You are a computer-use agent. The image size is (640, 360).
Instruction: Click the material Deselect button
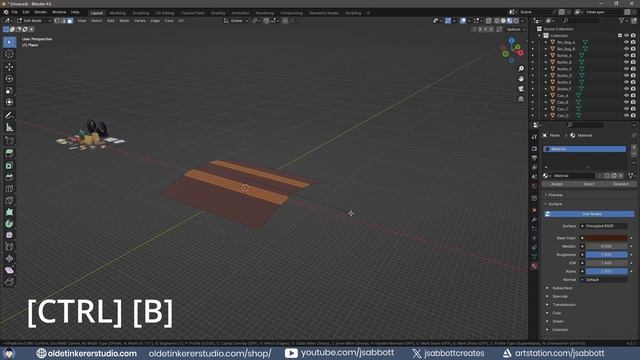(620, 184)
